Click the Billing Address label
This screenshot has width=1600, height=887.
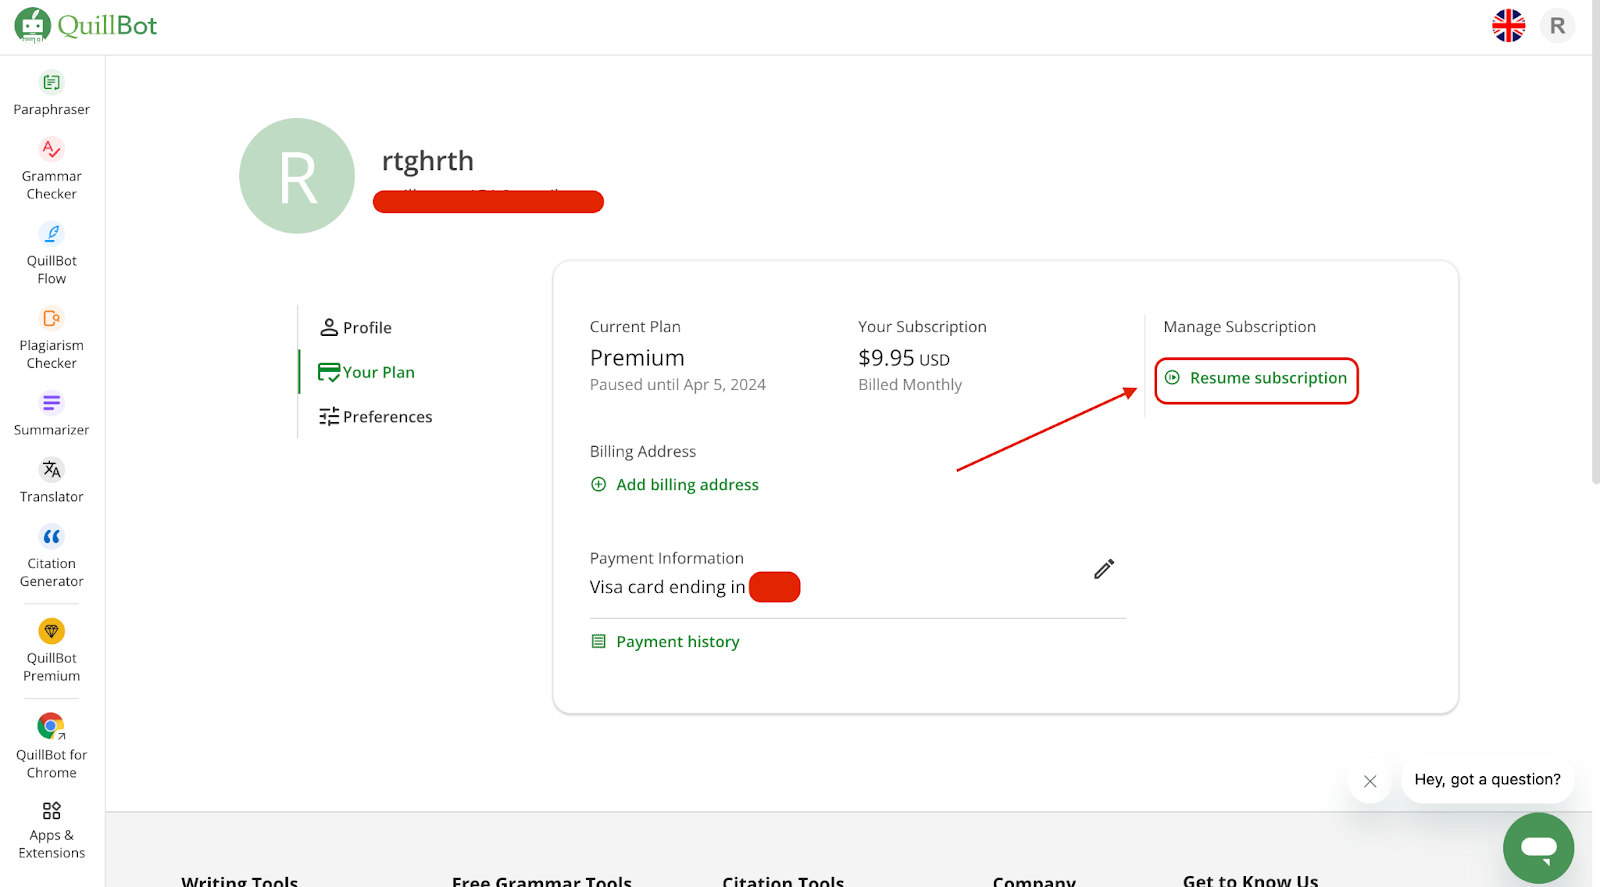[x=643, y=452]
